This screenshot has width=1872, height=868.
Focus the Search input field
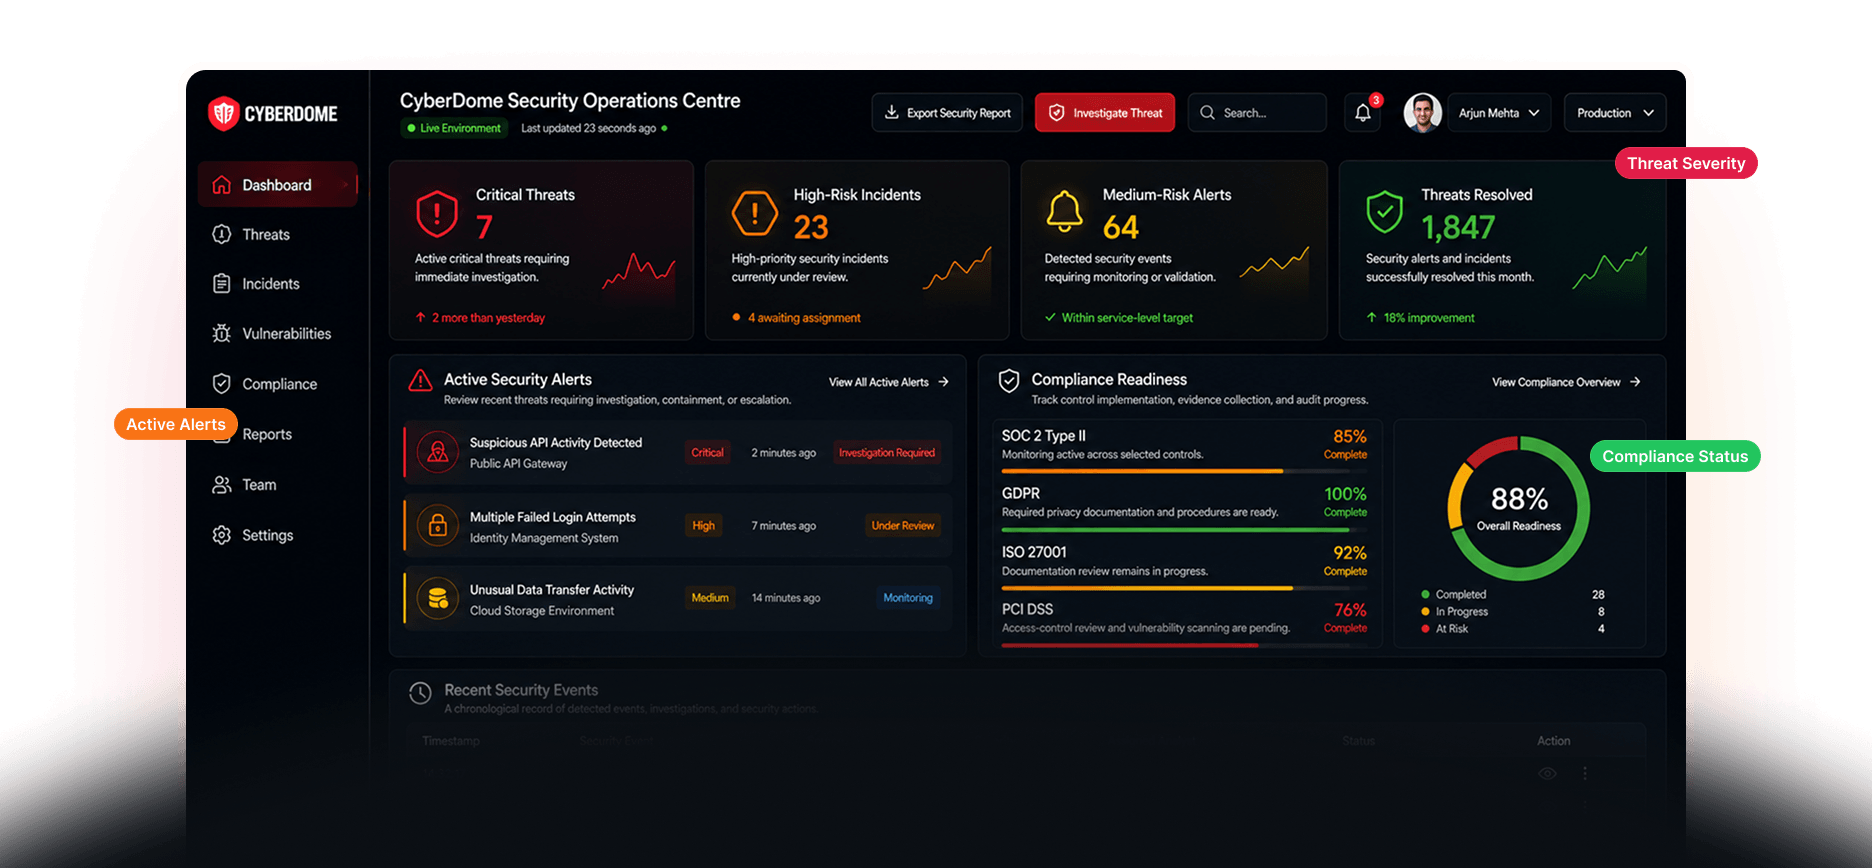[1257, 113]
